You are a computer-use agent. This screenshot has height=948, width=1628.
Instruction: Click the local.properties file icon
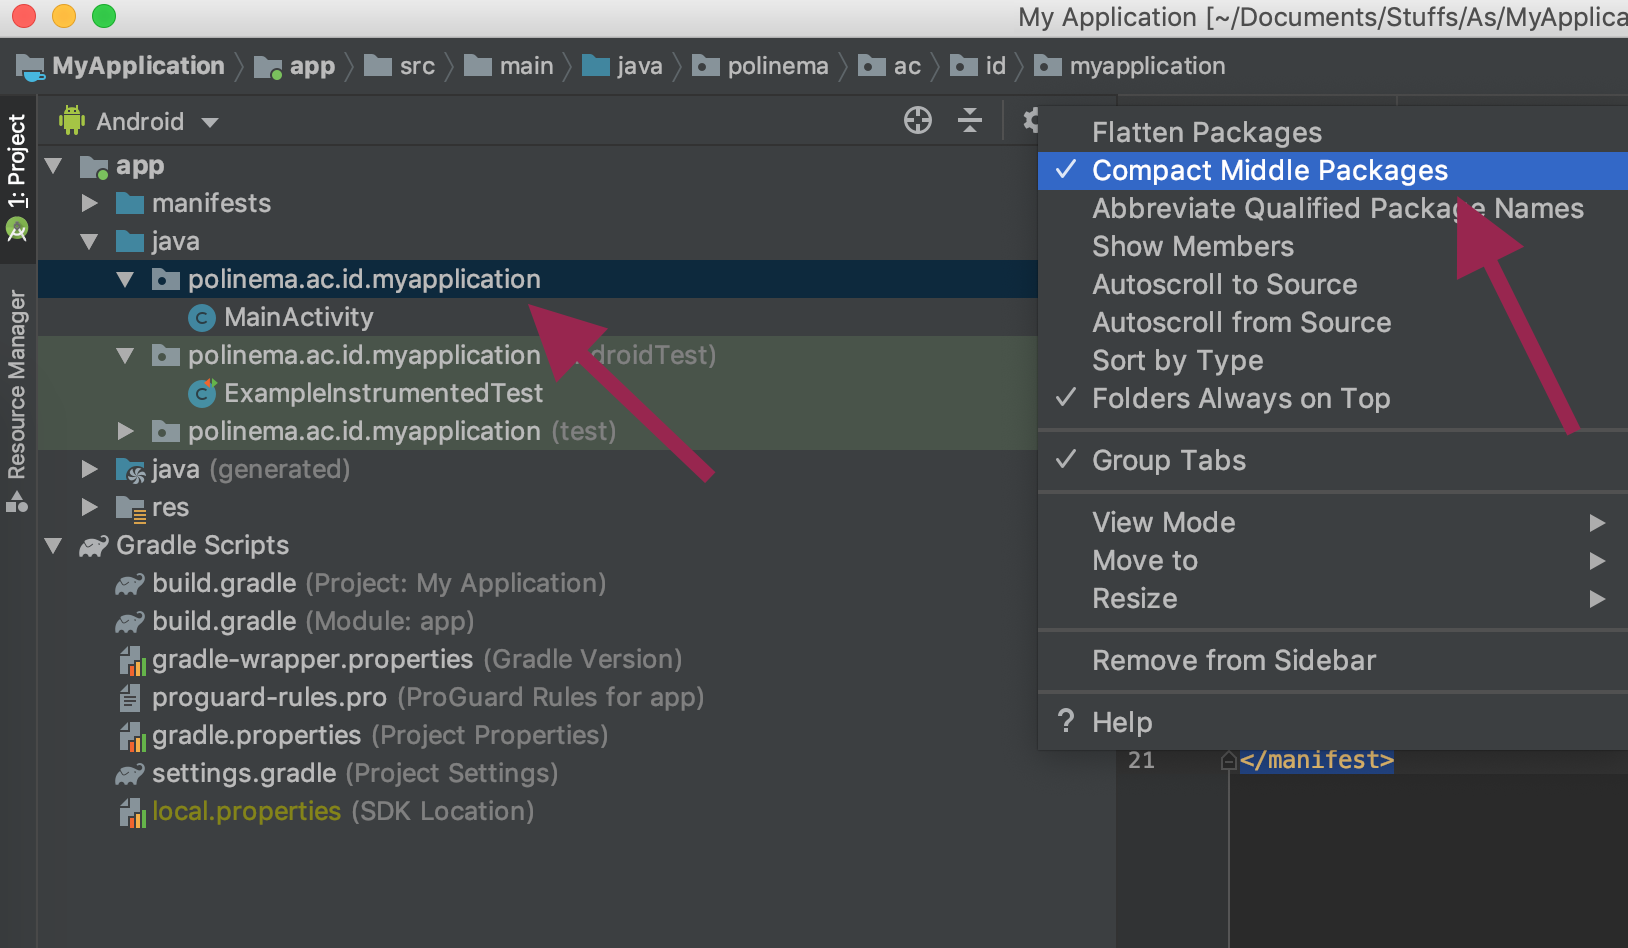click(x=132, y=812)
